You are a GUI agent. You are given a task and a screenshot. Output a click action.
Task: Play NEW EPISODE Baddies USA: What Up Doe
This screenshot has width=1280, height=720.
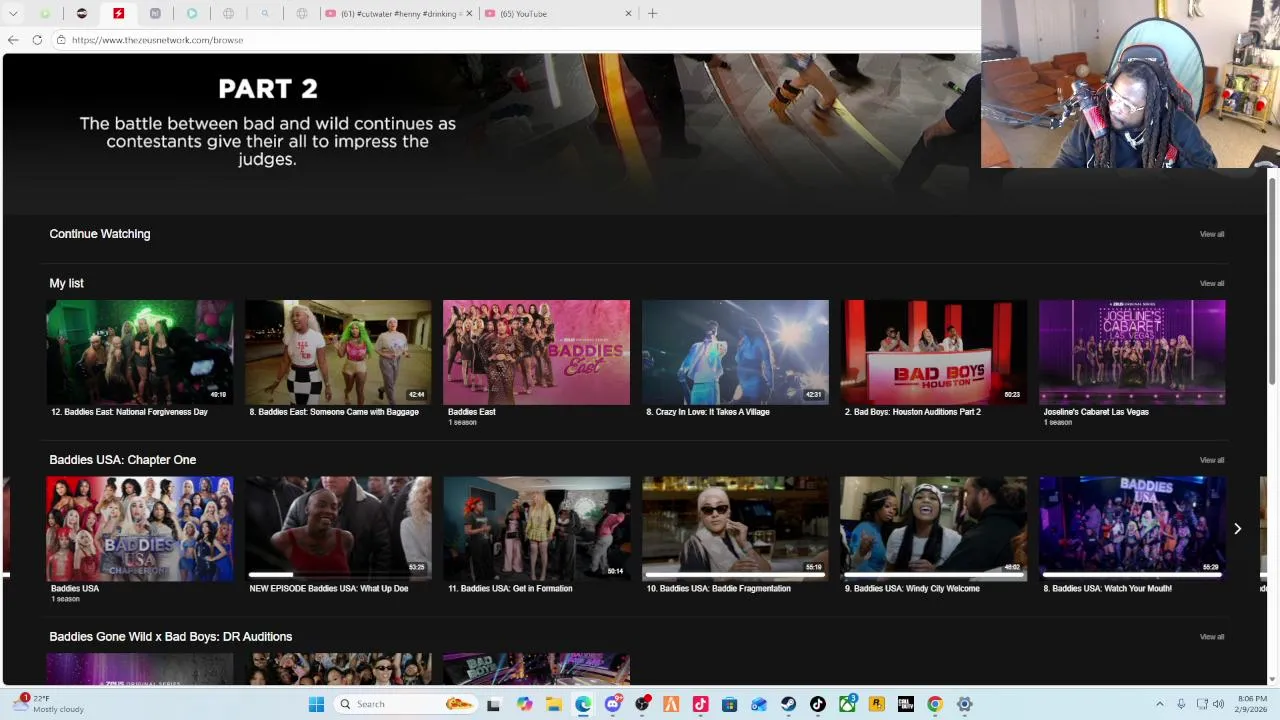click(338, 529)
